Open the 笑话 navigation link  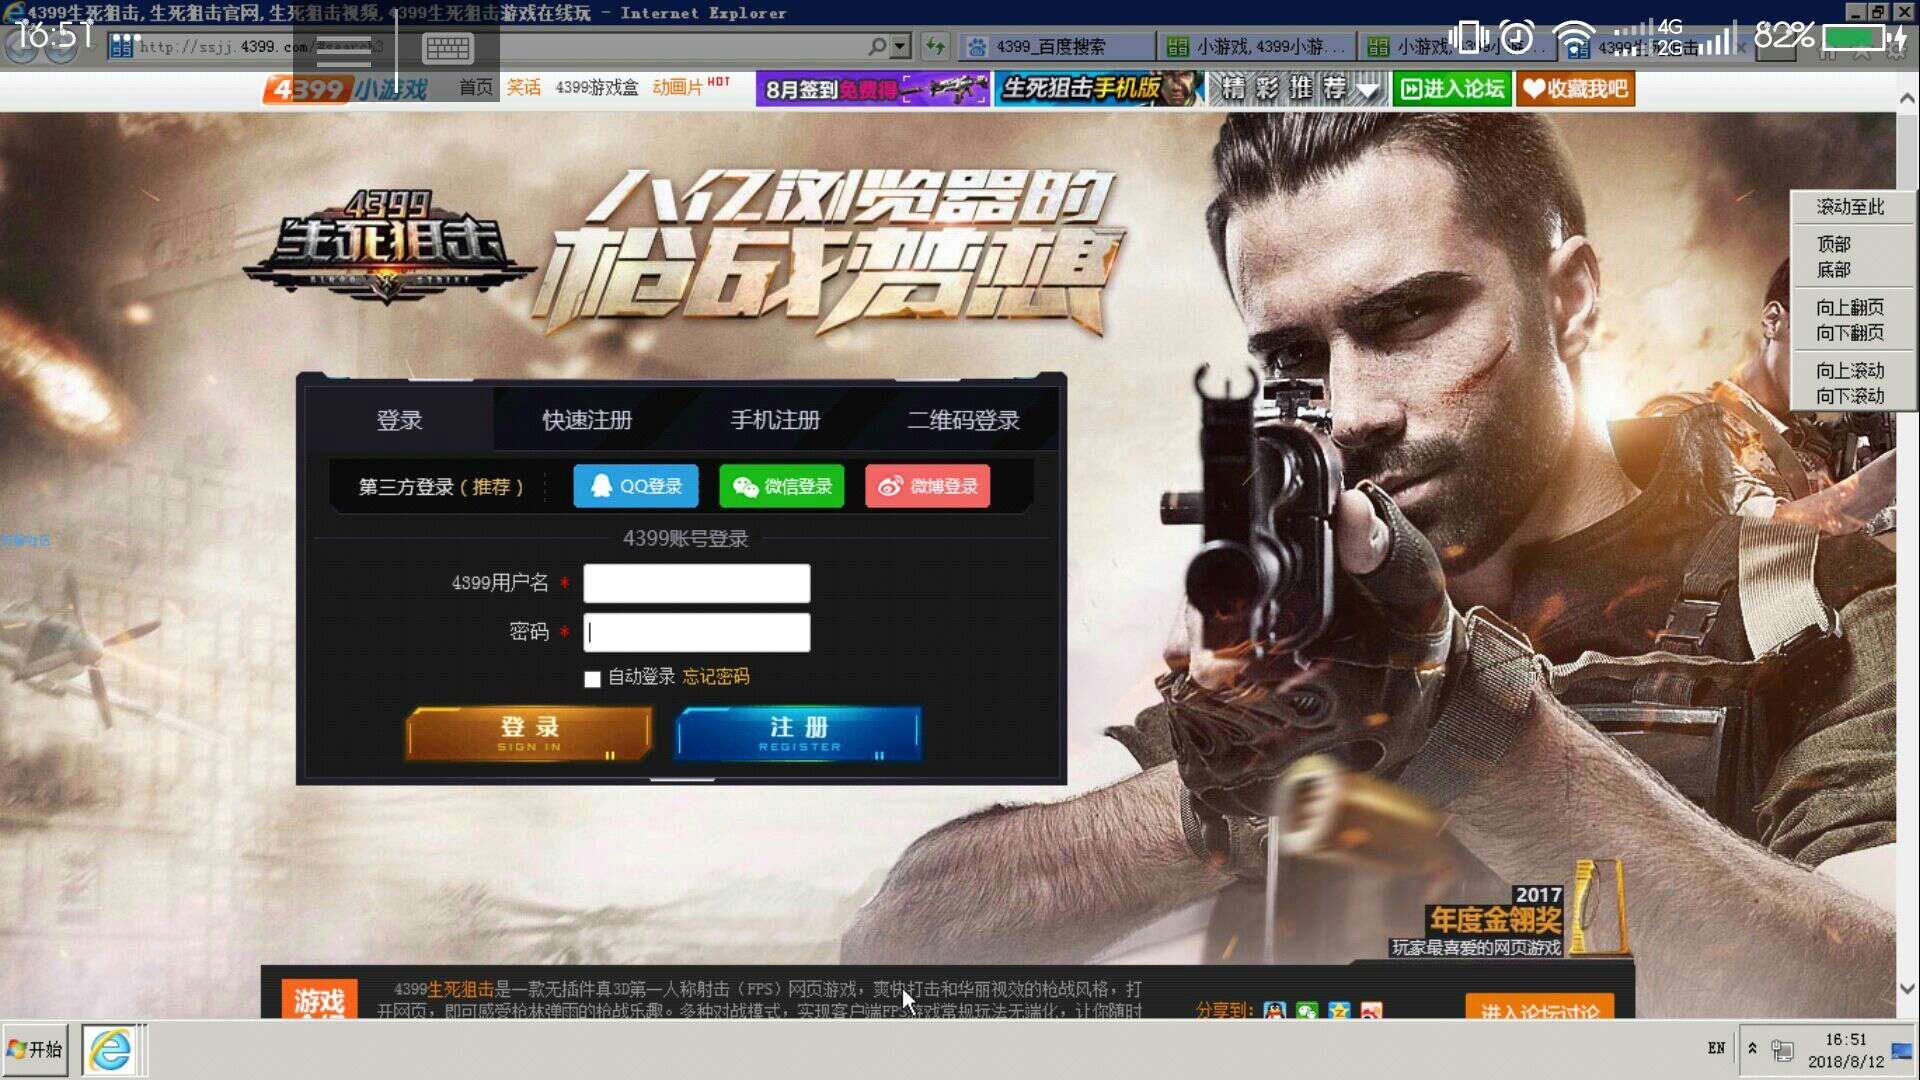coord(523,88)
